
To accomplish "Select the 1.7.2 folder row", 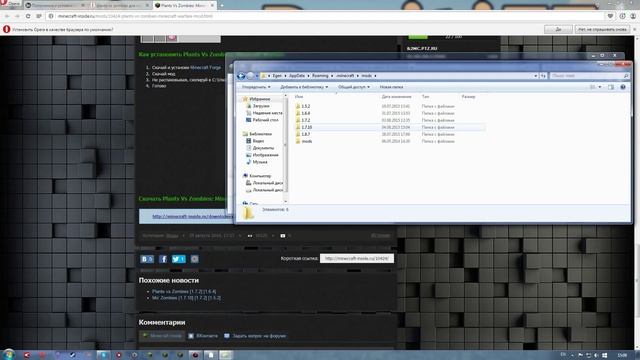I will pos(390,120).
